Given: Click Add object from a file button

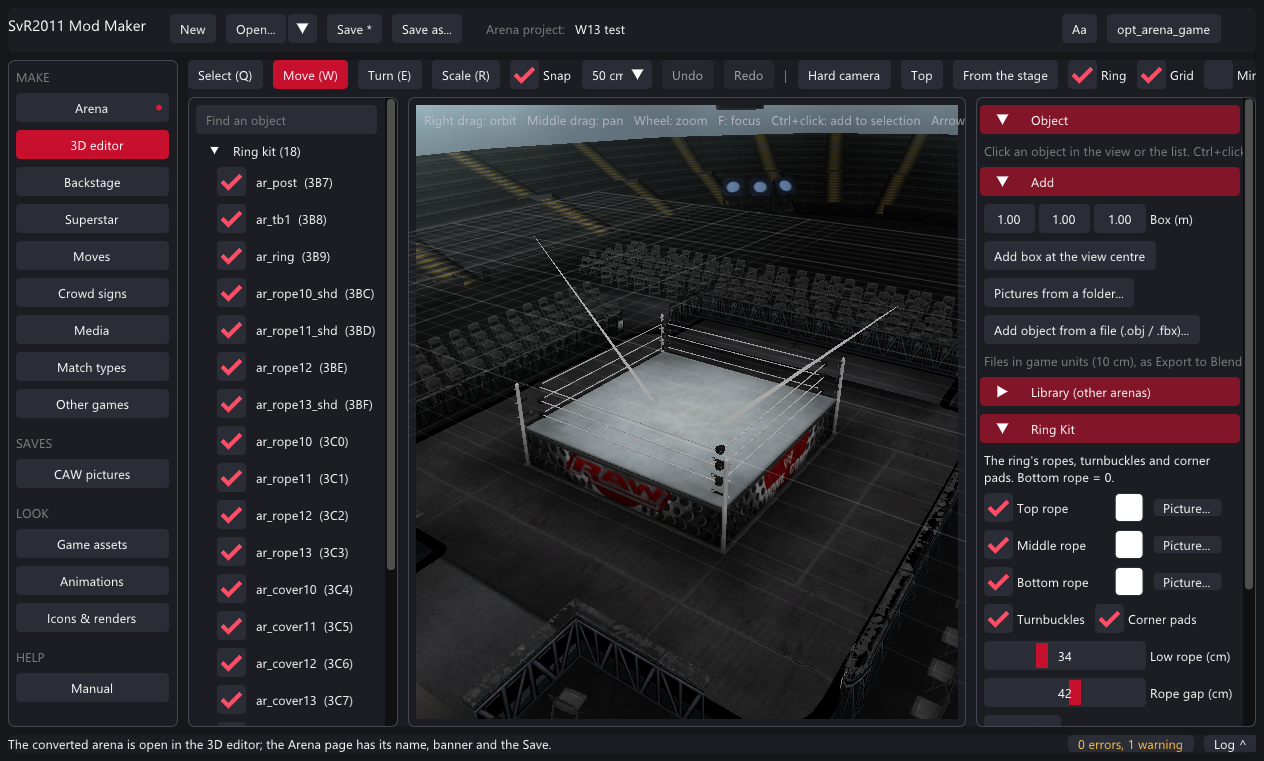Looking at the screenshot, I should tap(1092, 330).
